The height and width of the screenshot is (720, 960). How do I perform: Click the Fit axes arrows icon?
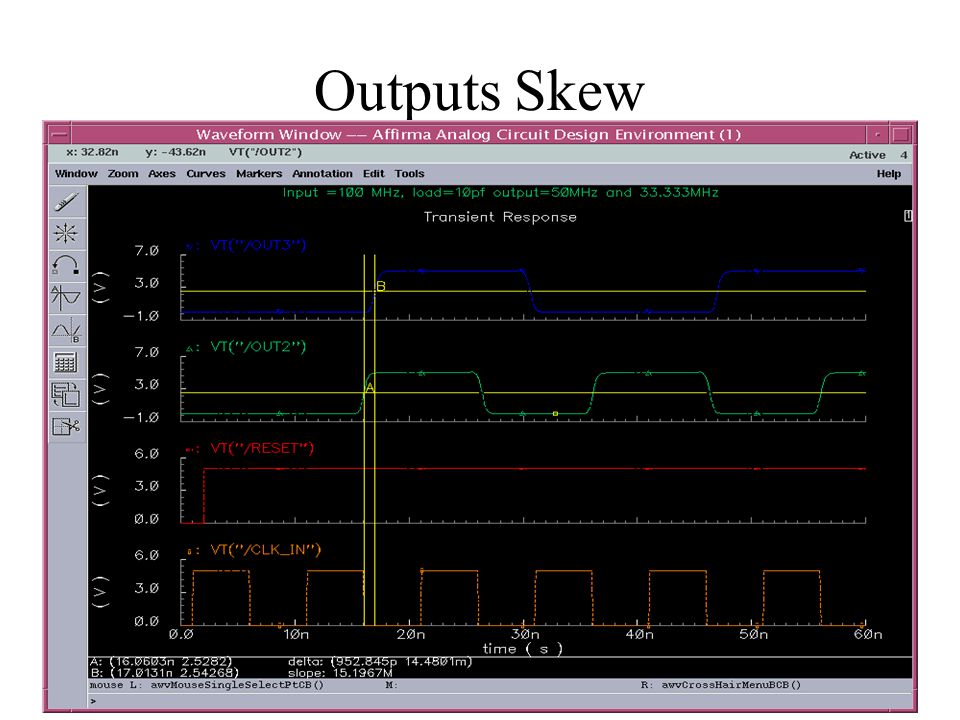[66, 233]
